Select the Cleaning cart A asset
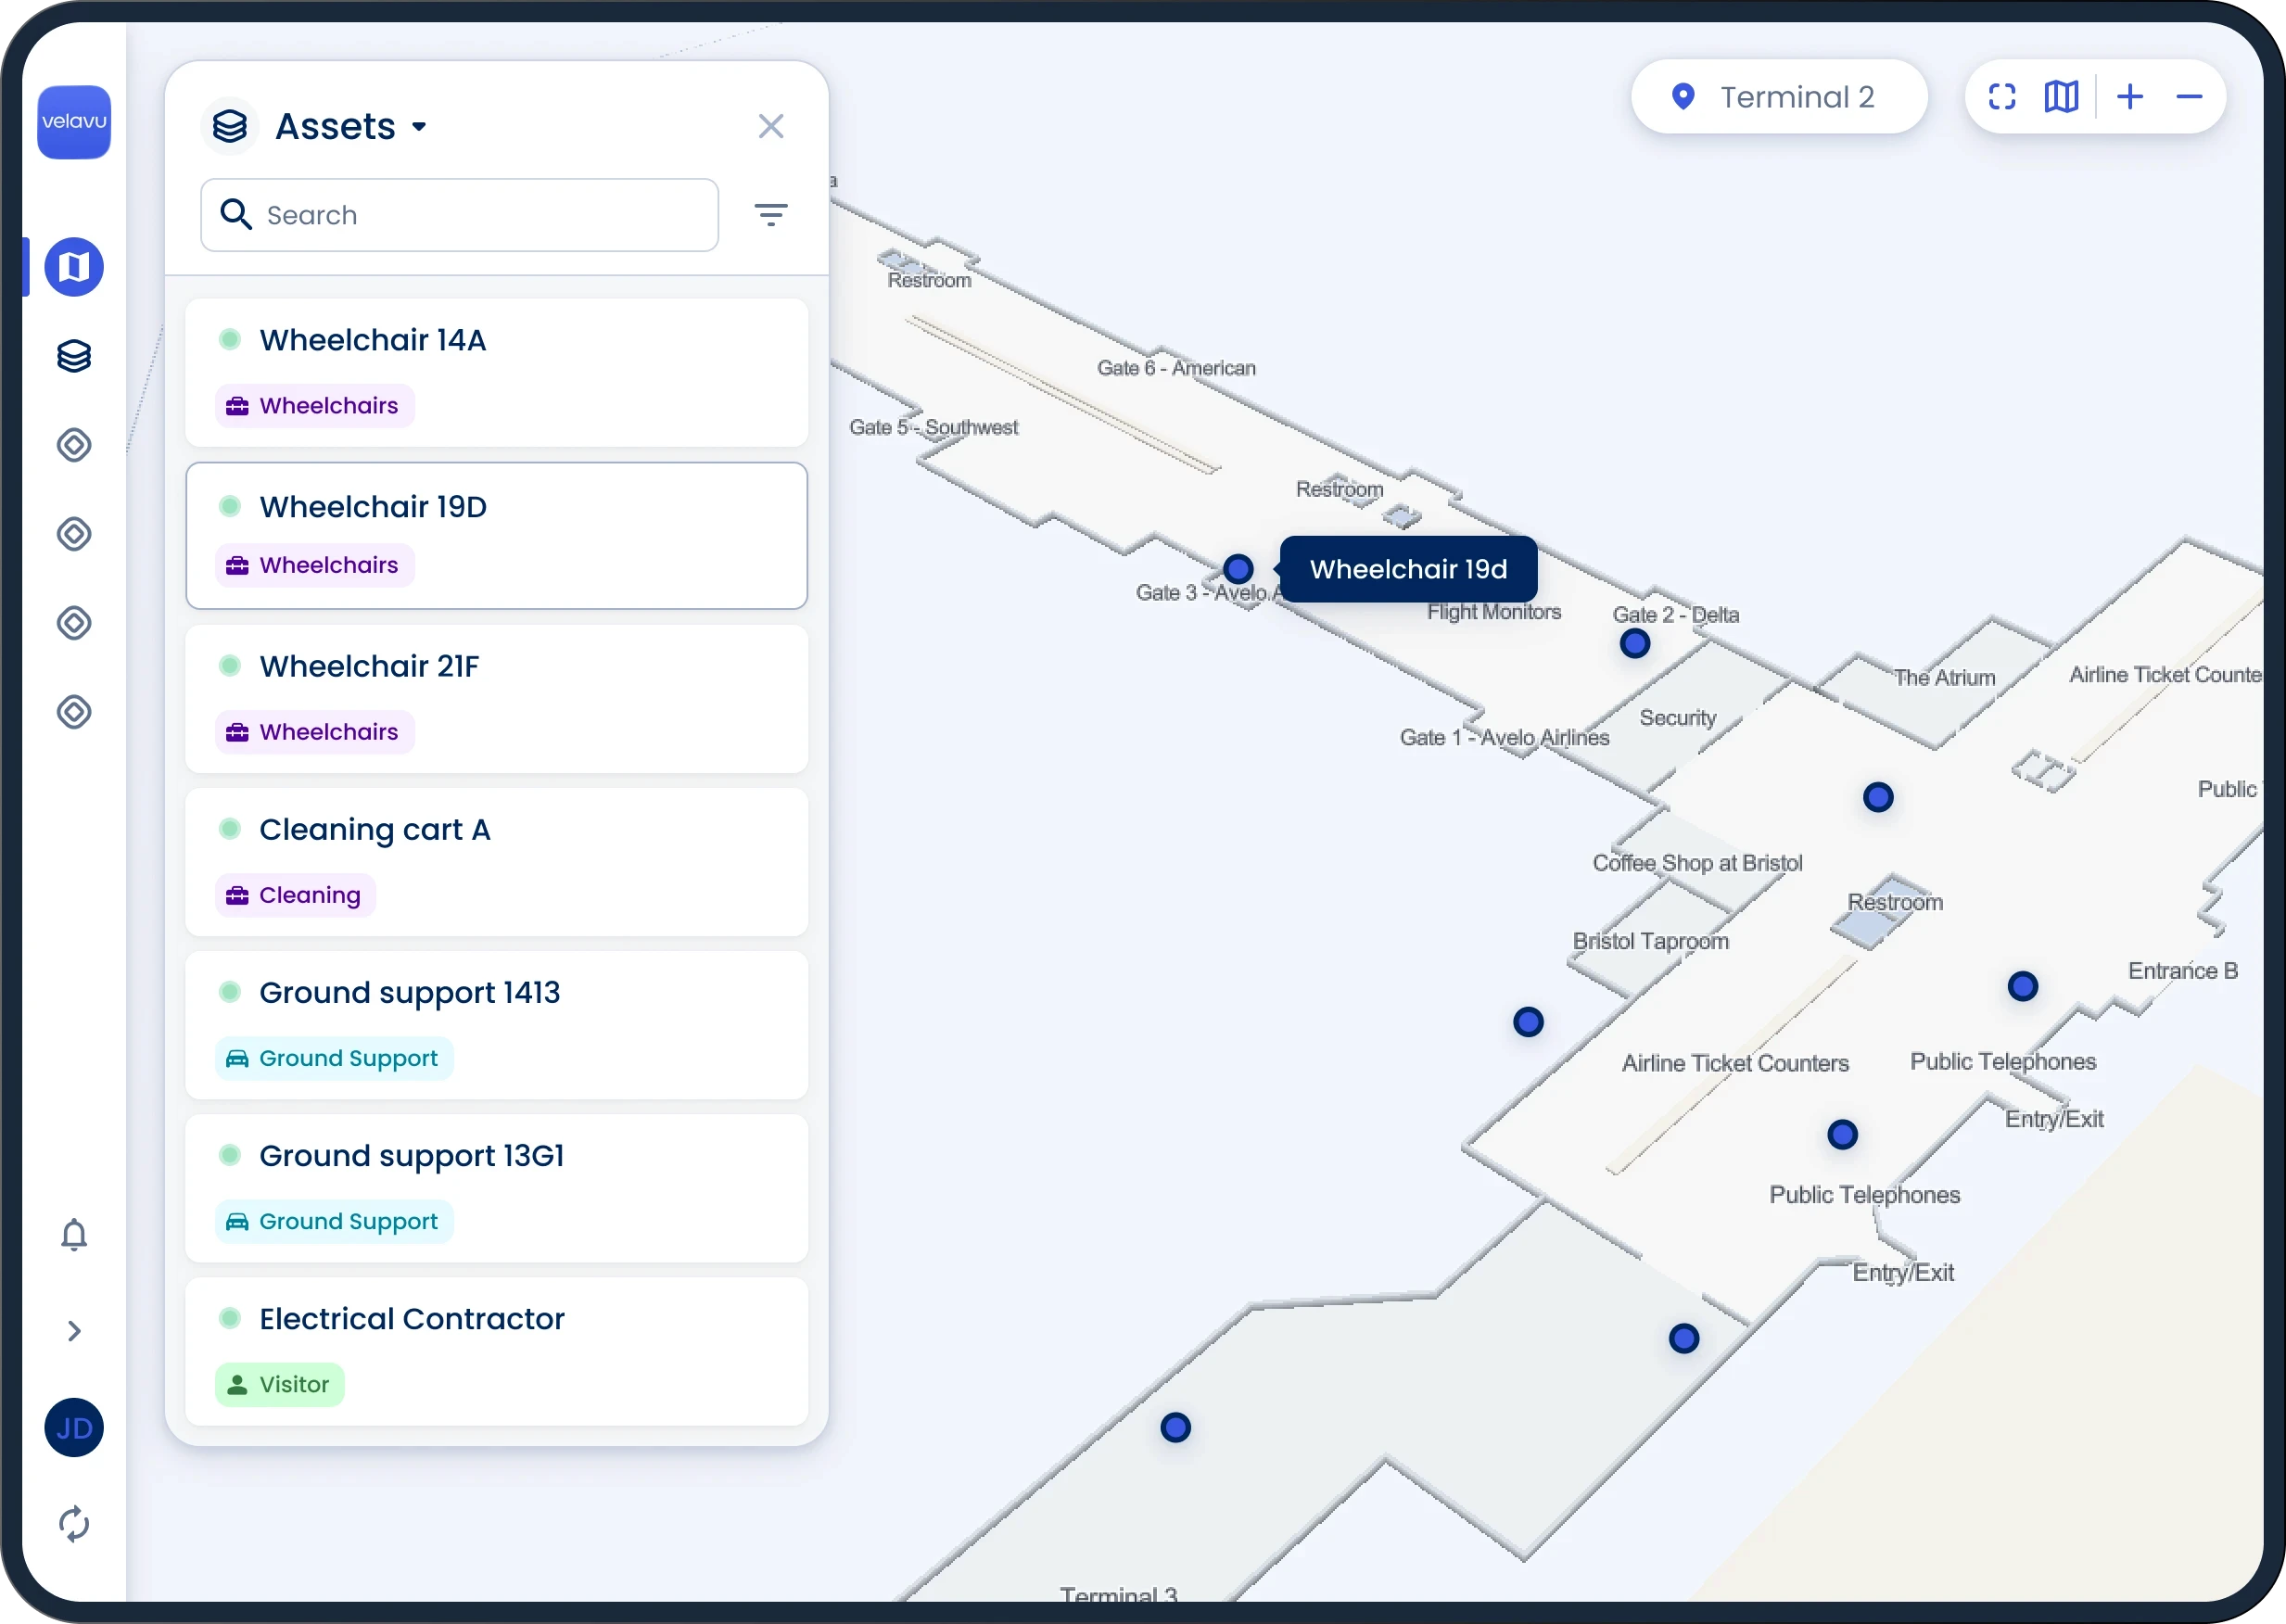The image size is (2286, 1624). [x=497, y=862]
